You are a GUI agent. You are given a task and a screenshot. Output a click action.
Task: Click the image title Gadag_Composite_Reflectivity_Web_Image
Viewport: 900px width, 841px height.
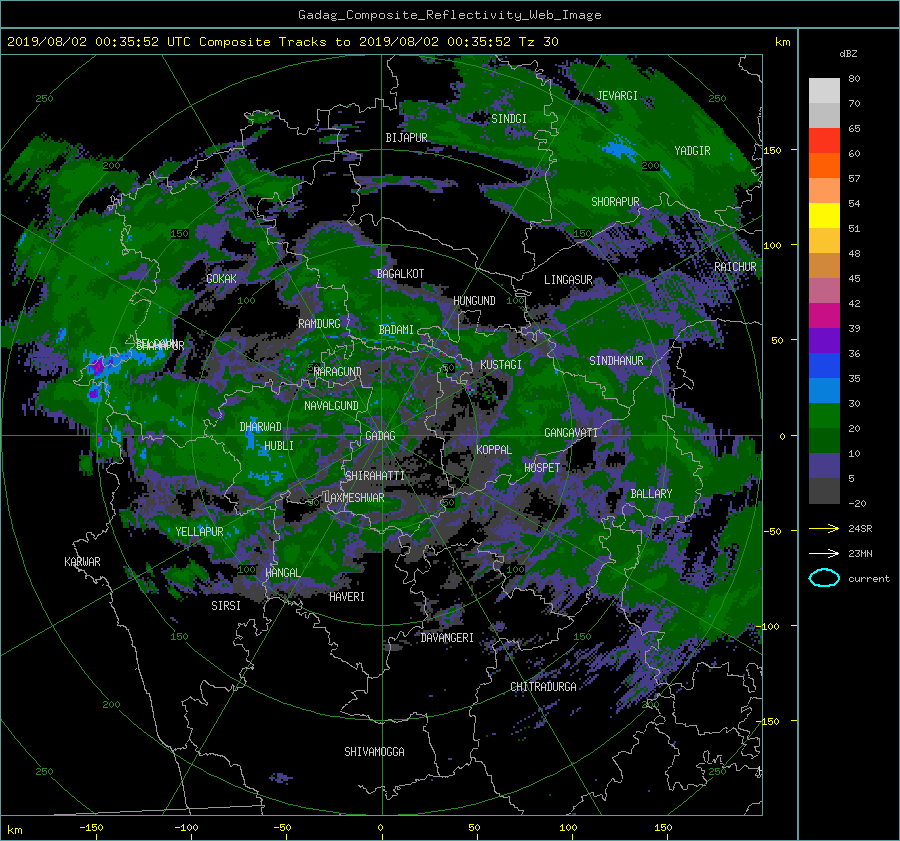click(449, 15)
